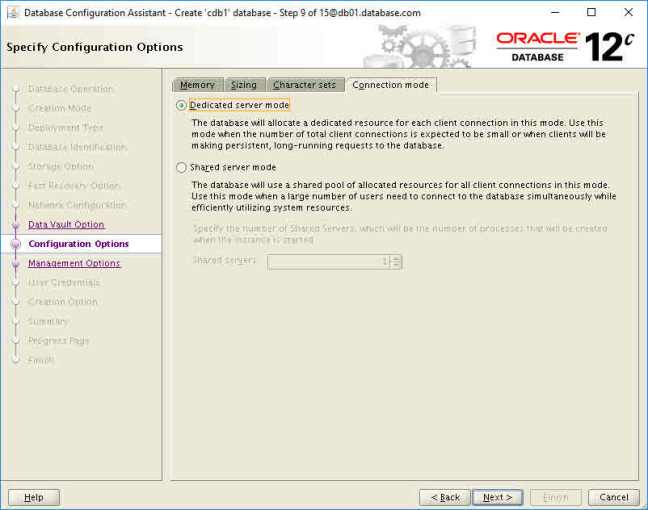648x510 pixels.
Task: Decrease the Shared servers spinner value
Action: 397,265
